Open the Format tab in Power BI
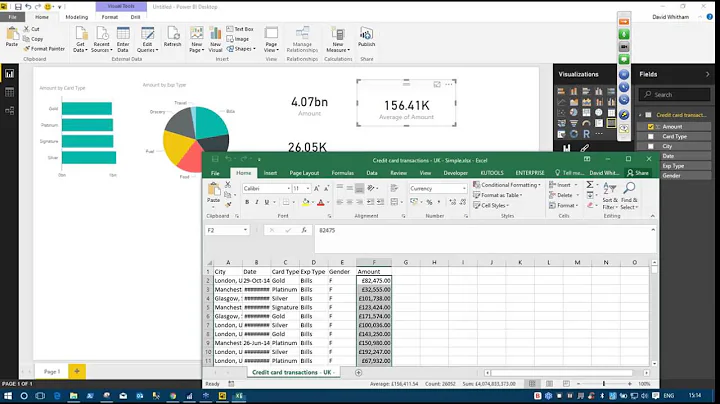 tap(109, 17)
